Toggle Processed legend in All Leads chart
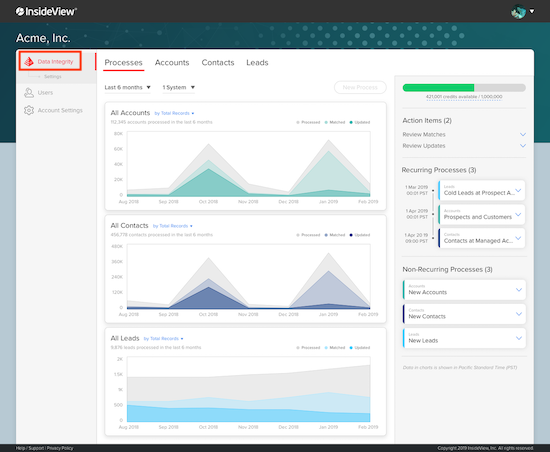The height and width of the screenshot is (452, 550). (x=308, y=348)
